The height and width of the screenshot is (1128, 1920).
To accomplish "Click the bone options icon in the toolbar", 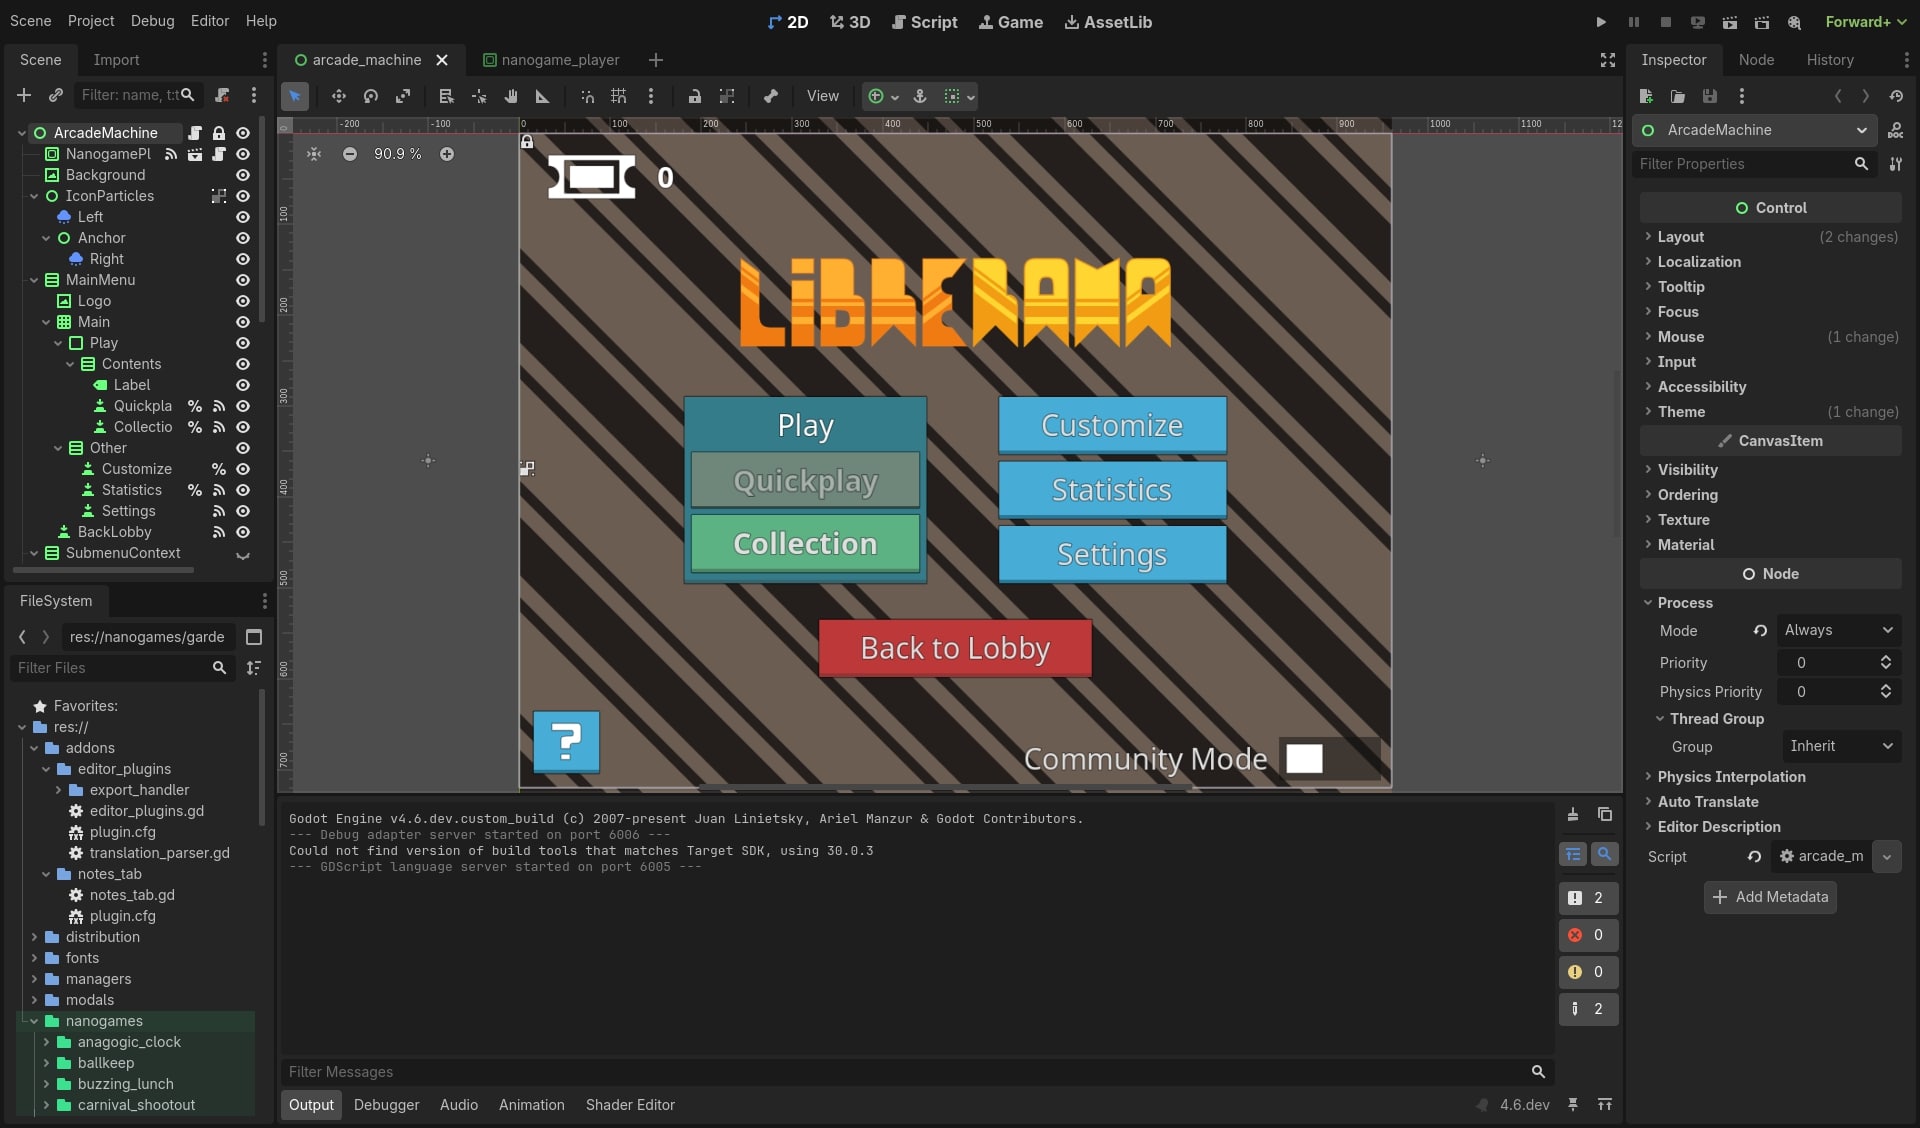I will click(x=770, y=96).
